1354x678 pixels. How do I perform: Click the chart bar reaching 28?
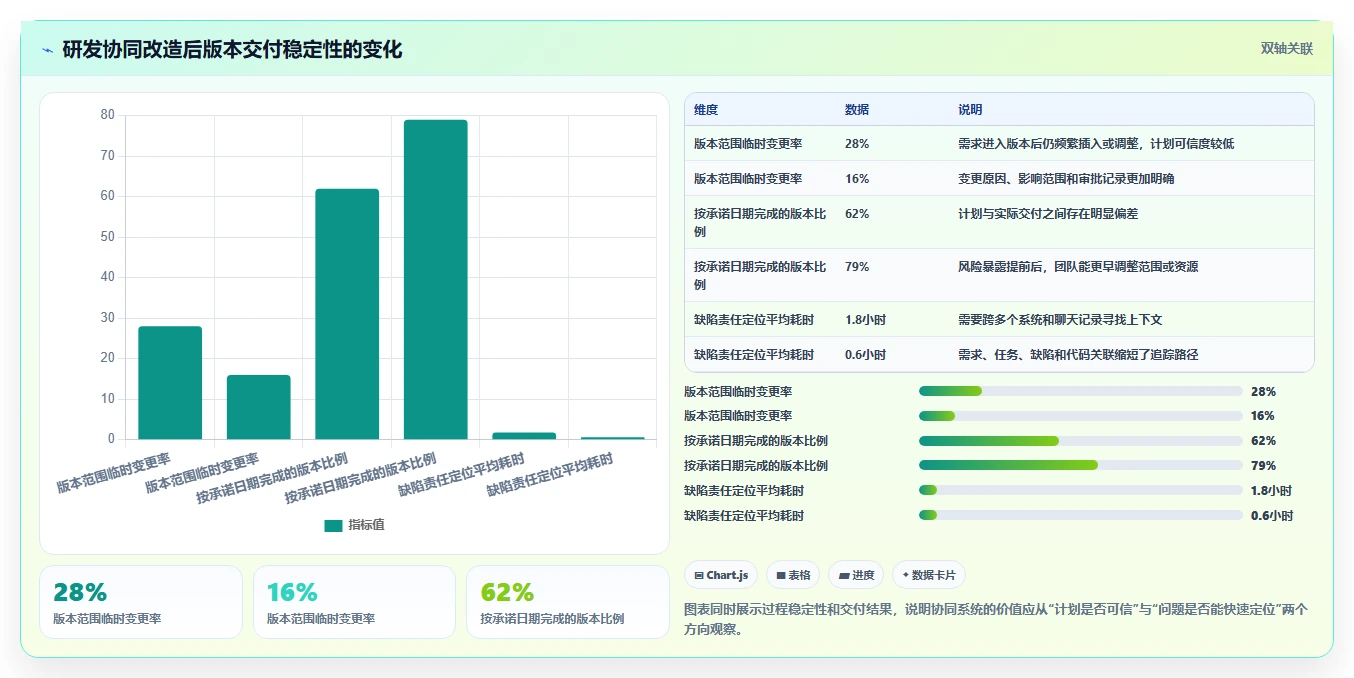[x=170, y=383]
